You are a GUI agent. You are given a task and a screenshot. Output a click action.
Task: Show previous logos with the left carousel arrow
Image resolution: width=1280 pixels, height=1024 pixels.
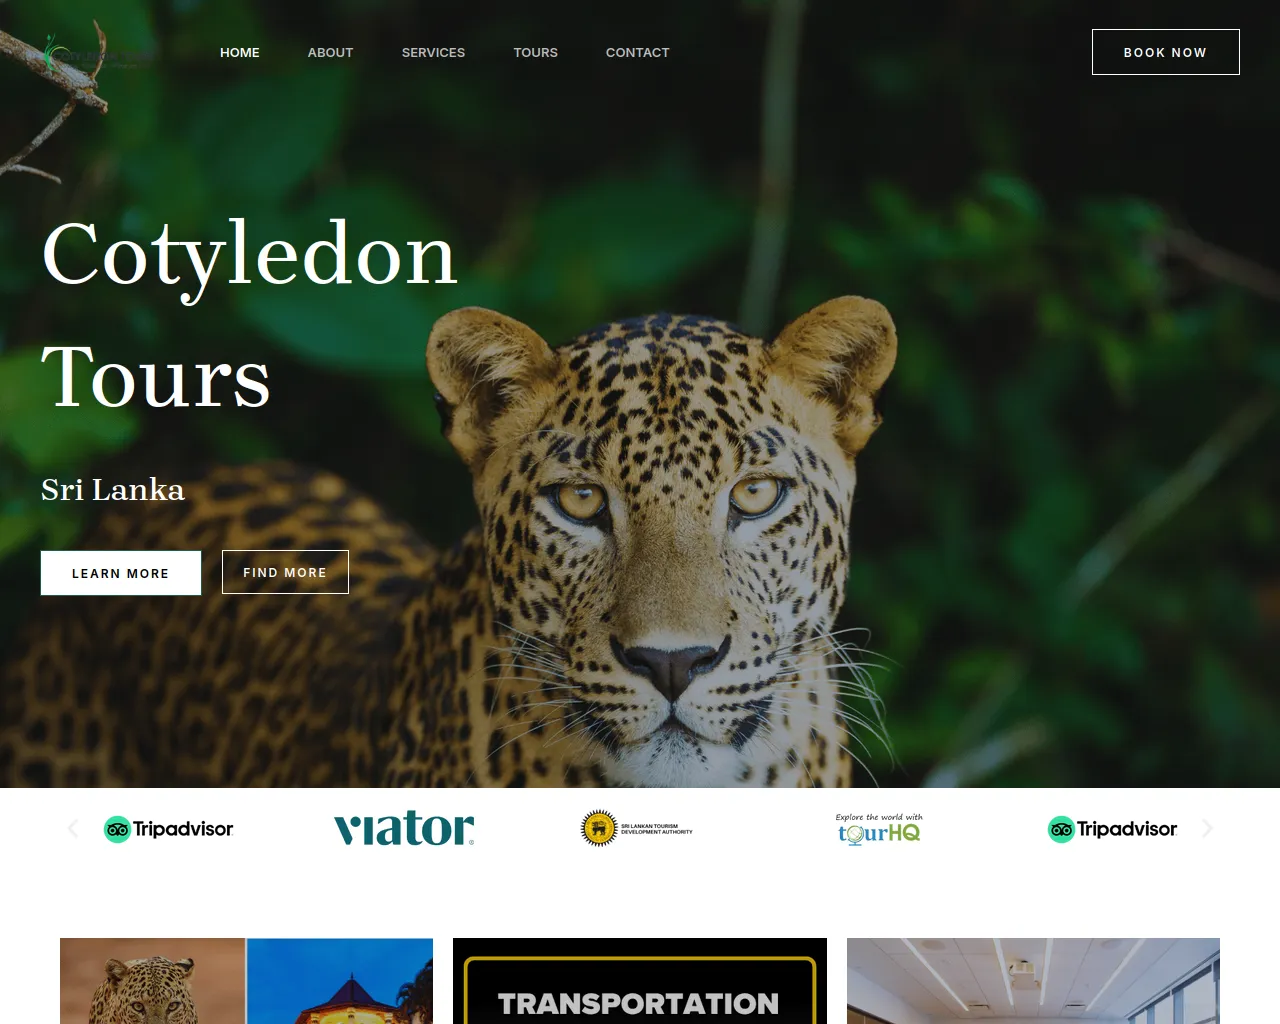coord(72,828)
